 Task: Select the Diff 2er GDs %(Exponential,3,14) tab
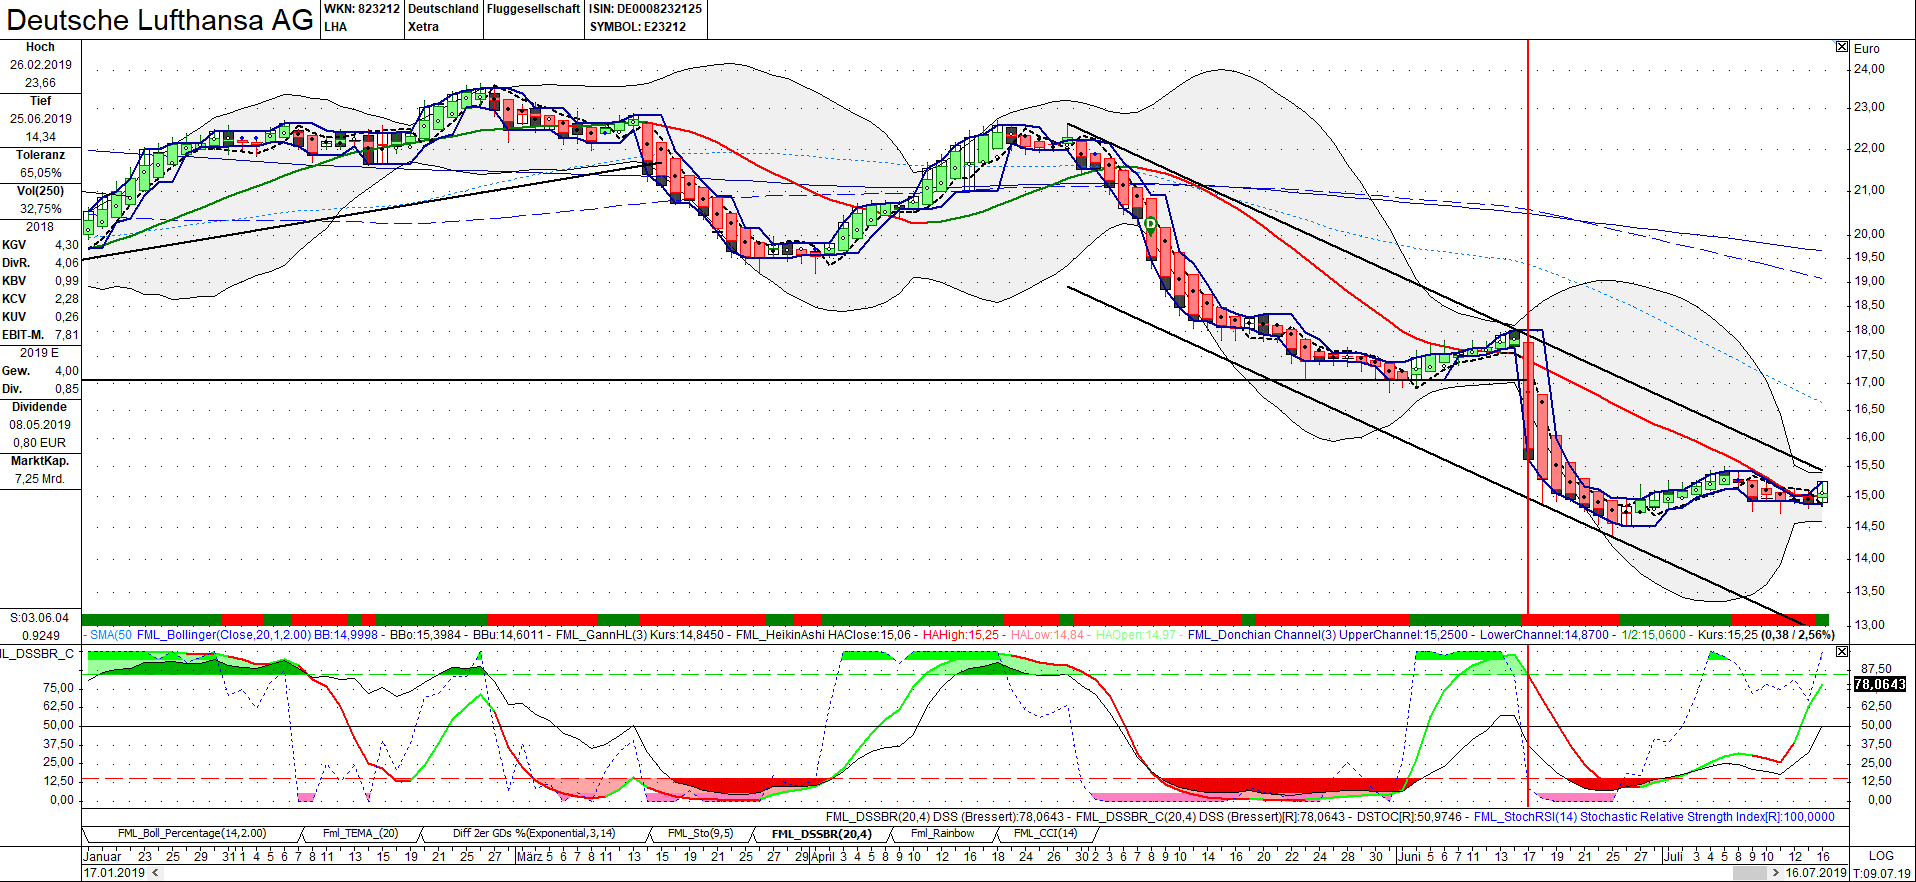[x=534, y=834]
